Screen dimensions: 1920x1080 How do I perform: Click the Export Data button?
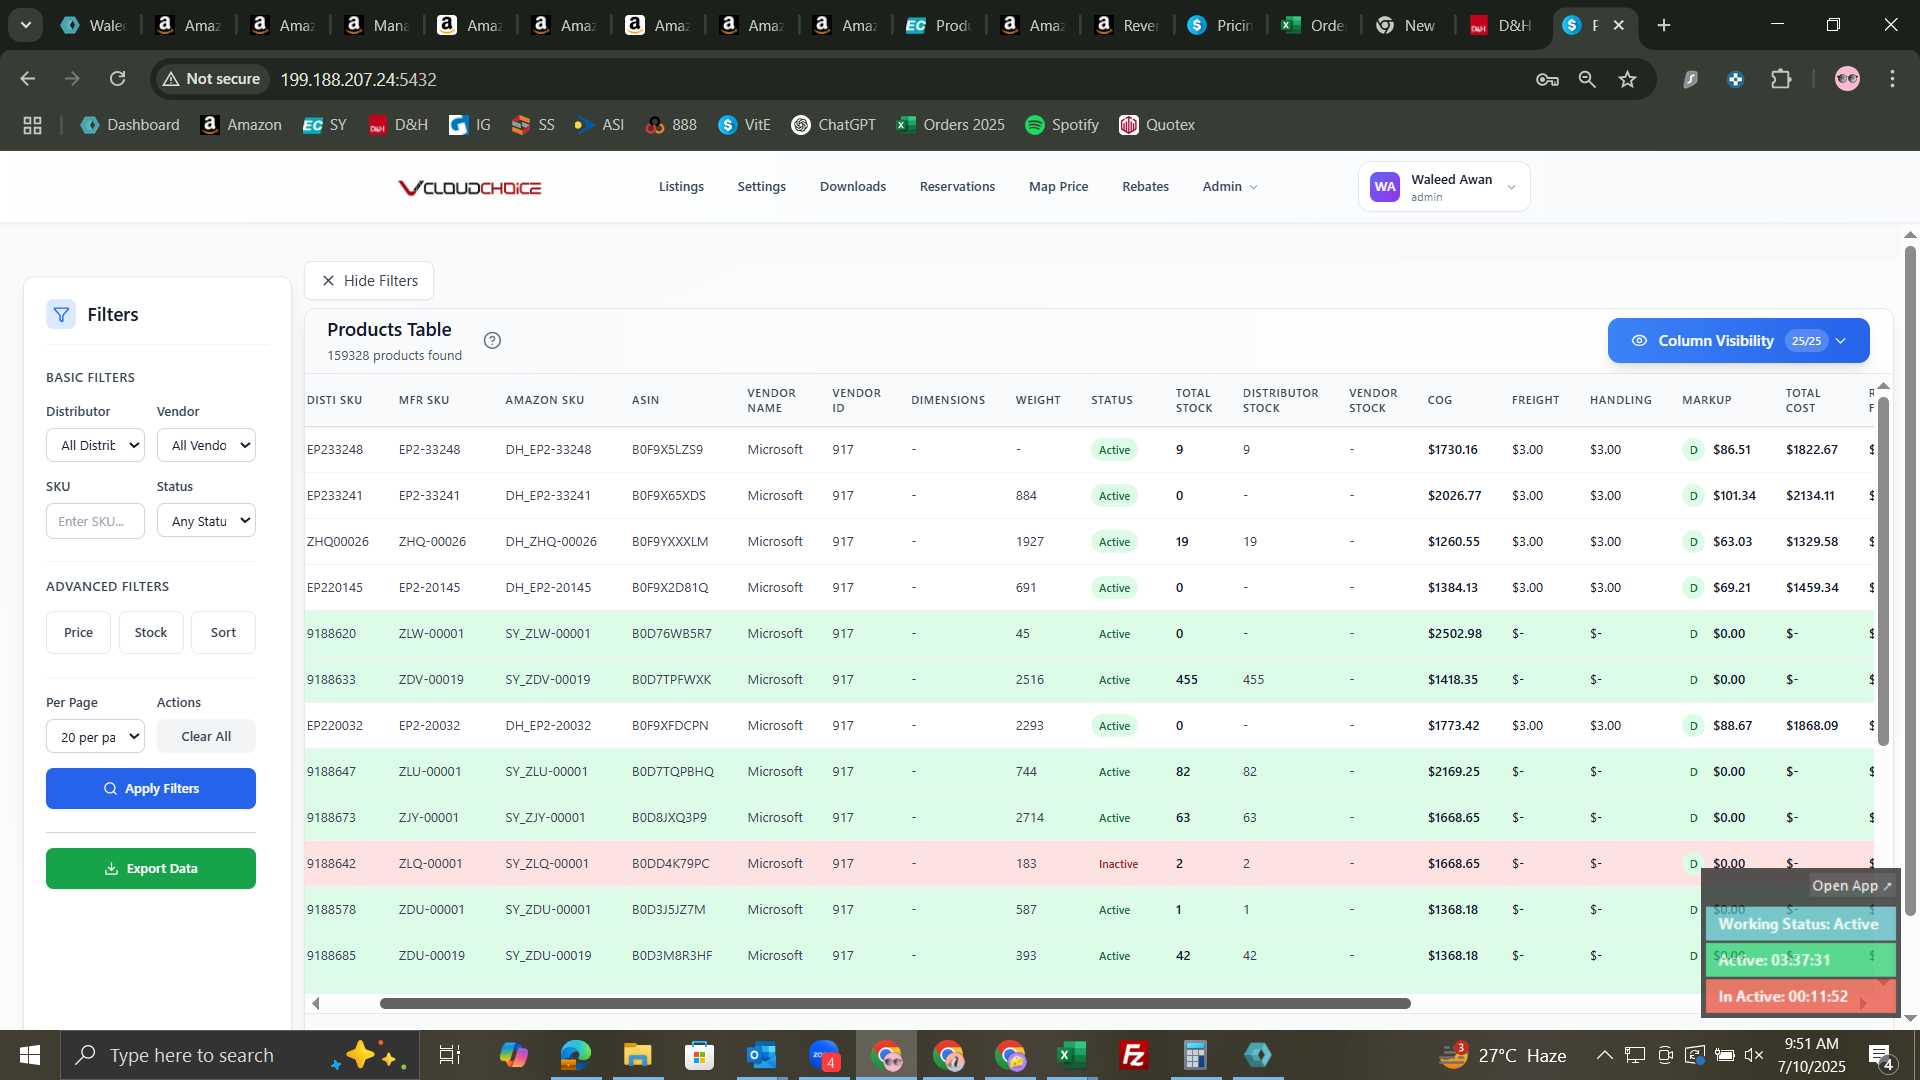151,869
